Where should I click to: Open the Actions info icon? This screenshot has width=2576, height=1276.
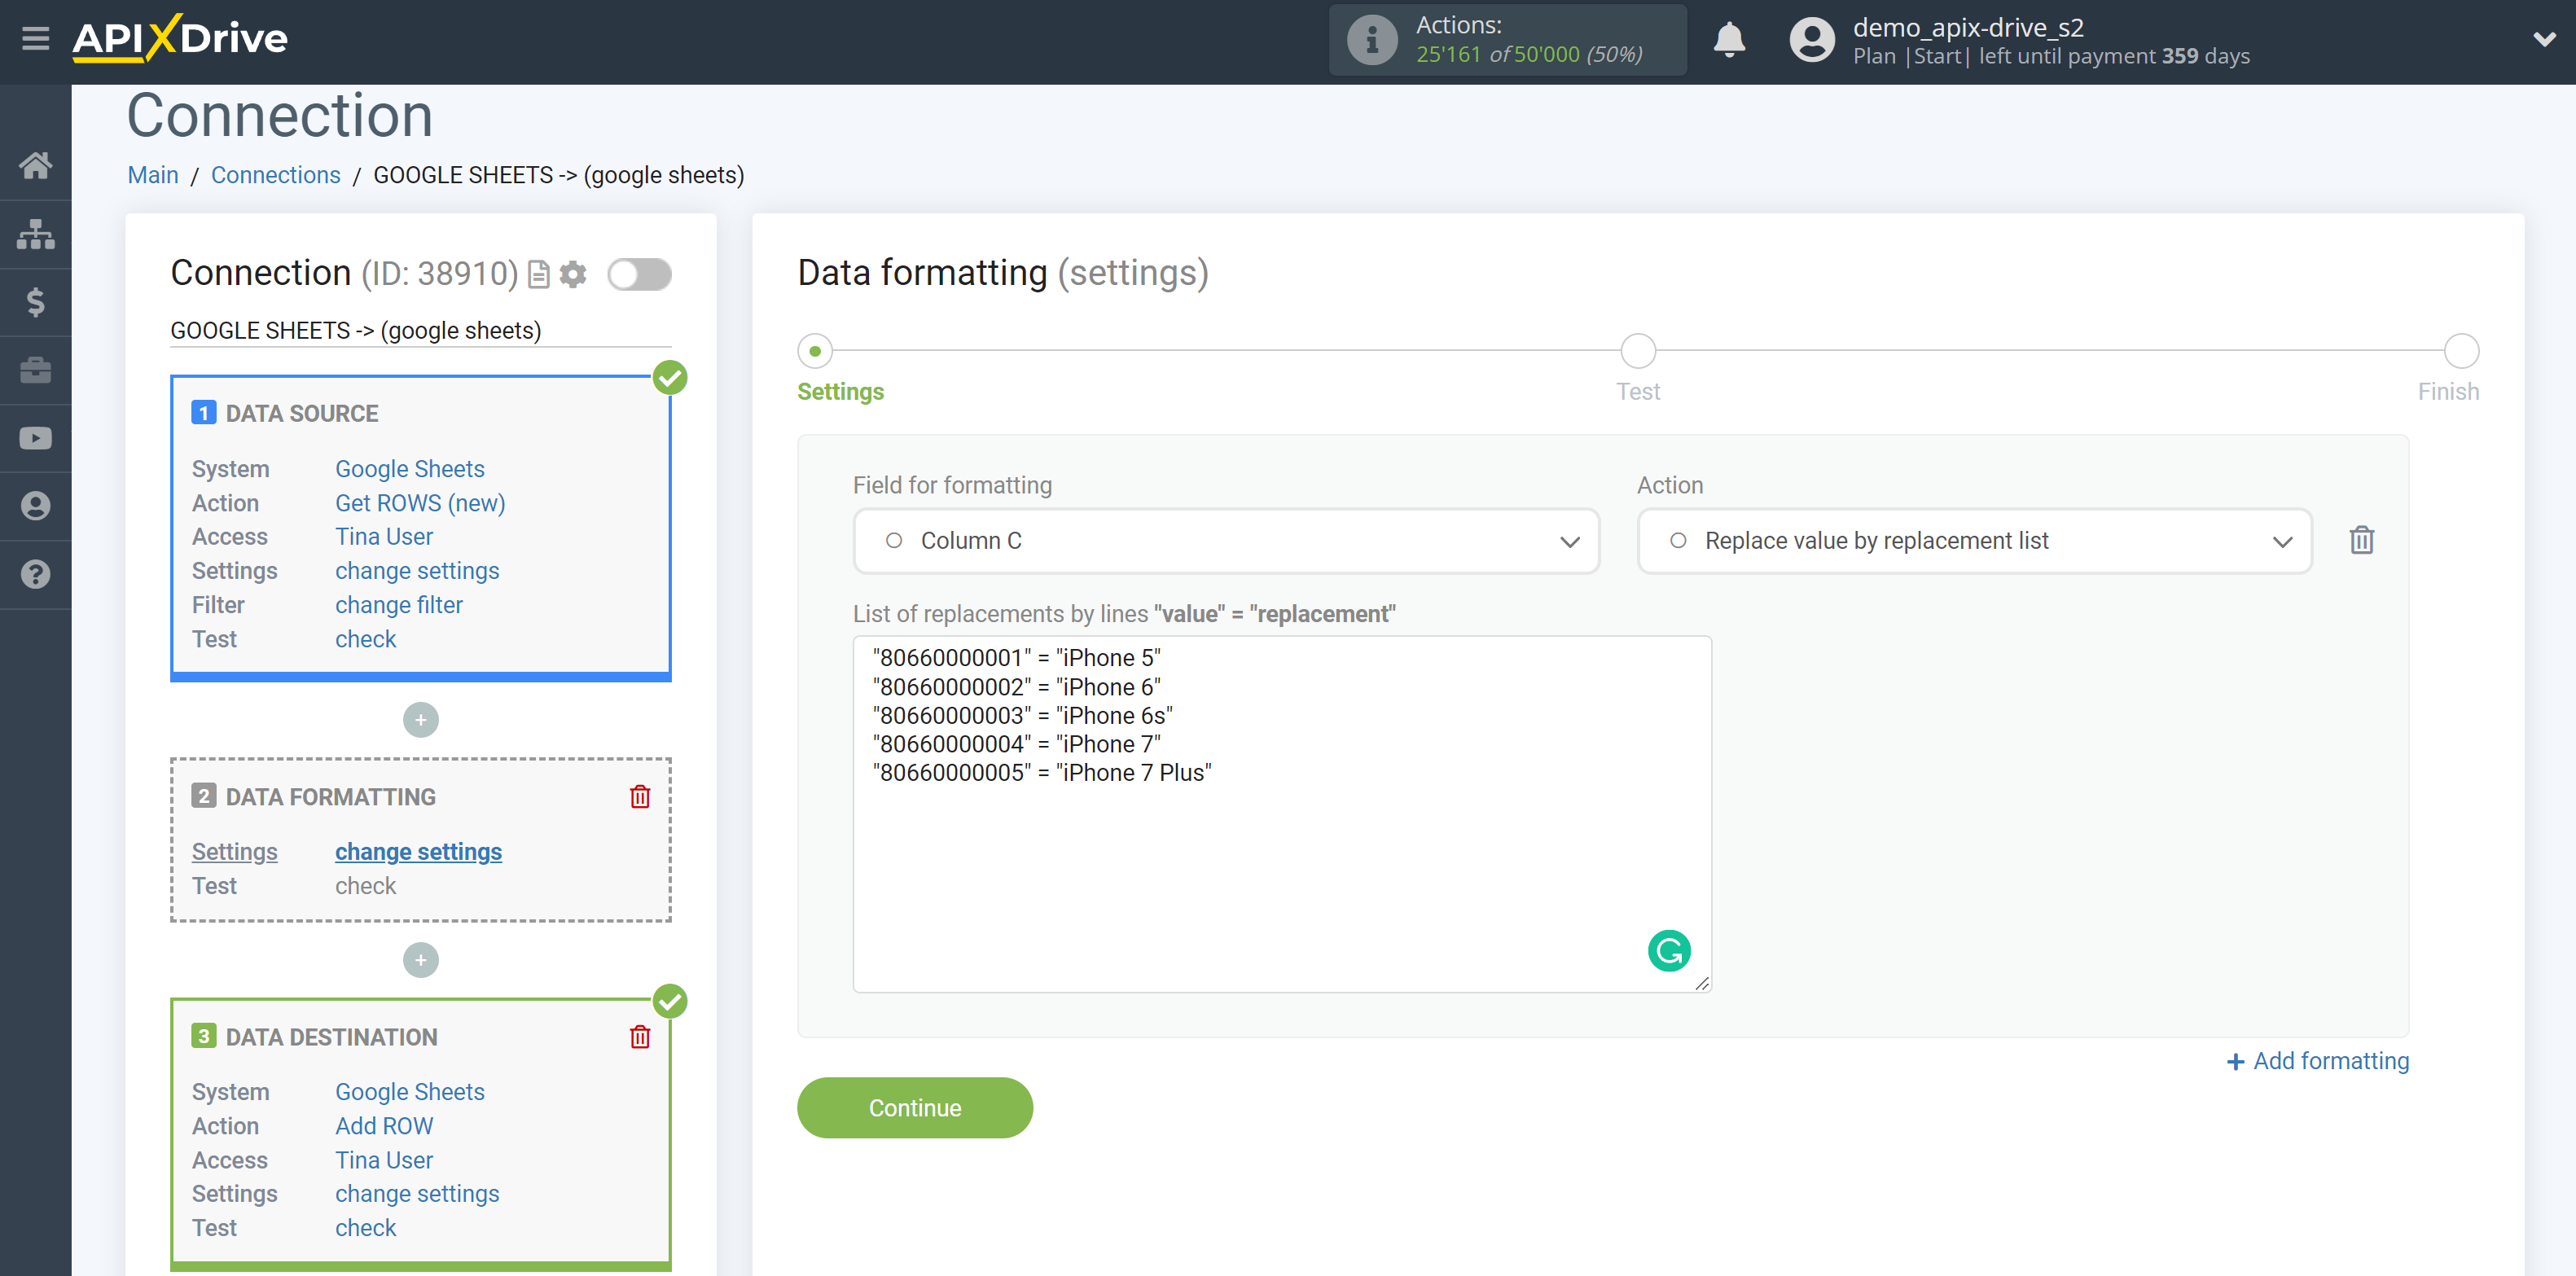click(x=1371, y=40)
